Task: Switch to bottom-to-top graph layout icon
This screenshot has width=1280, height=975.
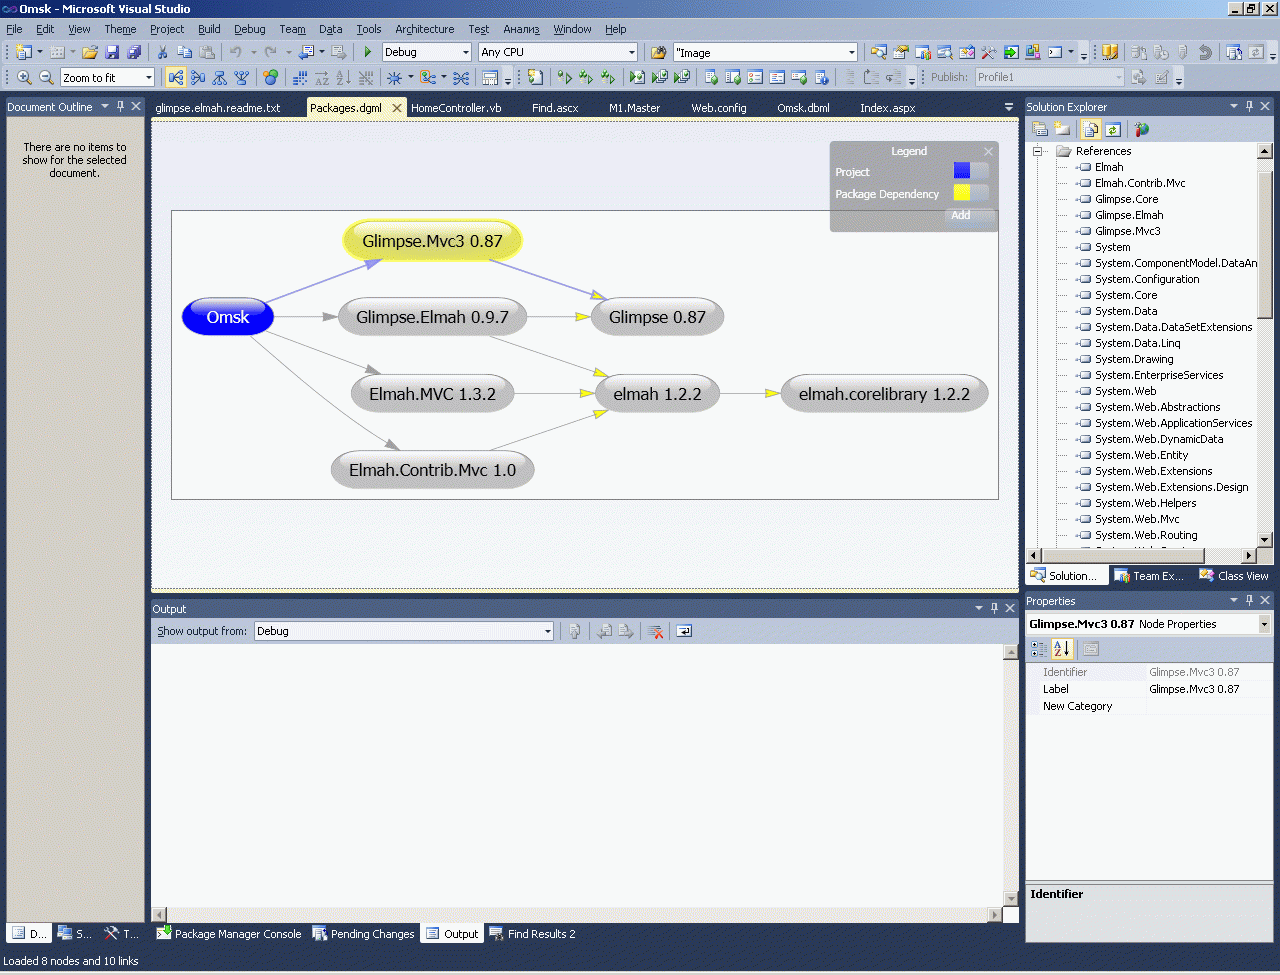Action: (x=242, y=77)
